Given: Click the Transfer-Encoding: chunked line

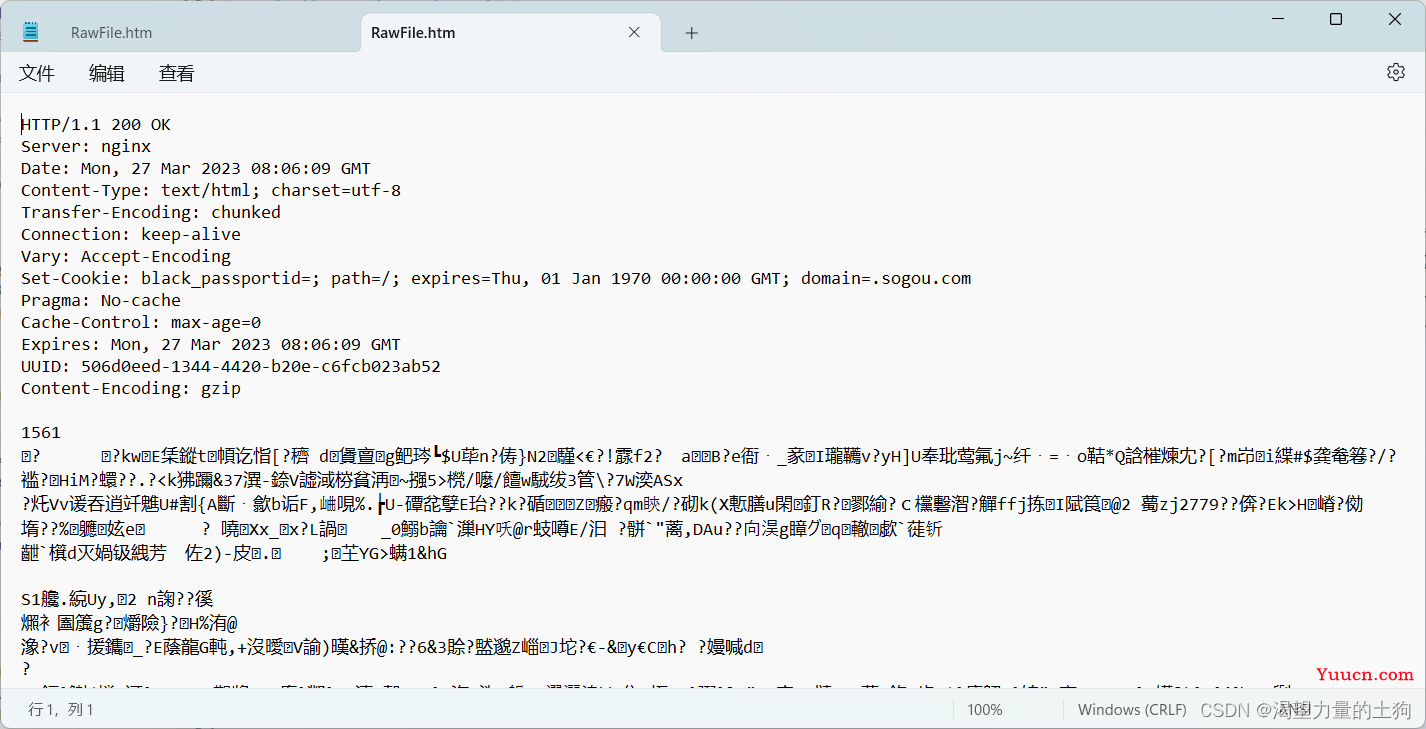Looking at the screenshot, I should (151, 212).
